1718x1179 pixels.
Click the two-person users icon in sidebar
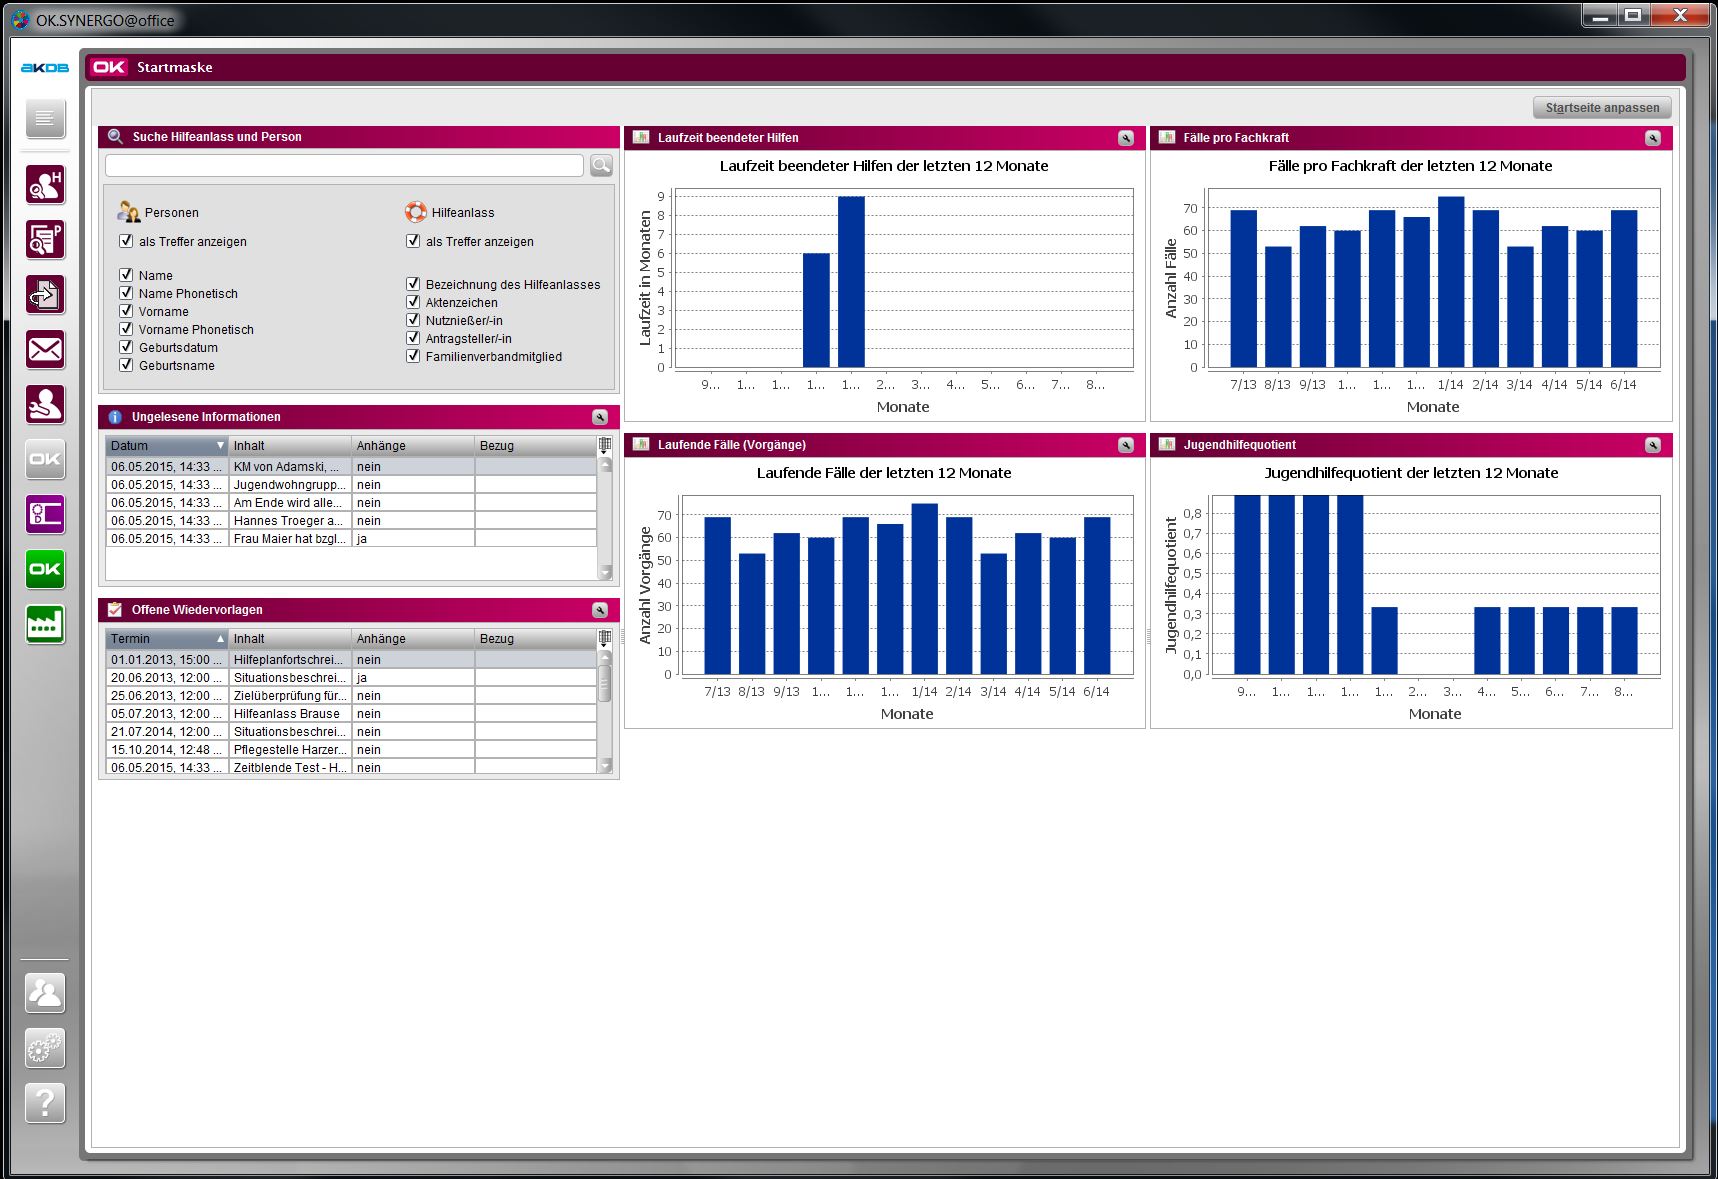45,993
